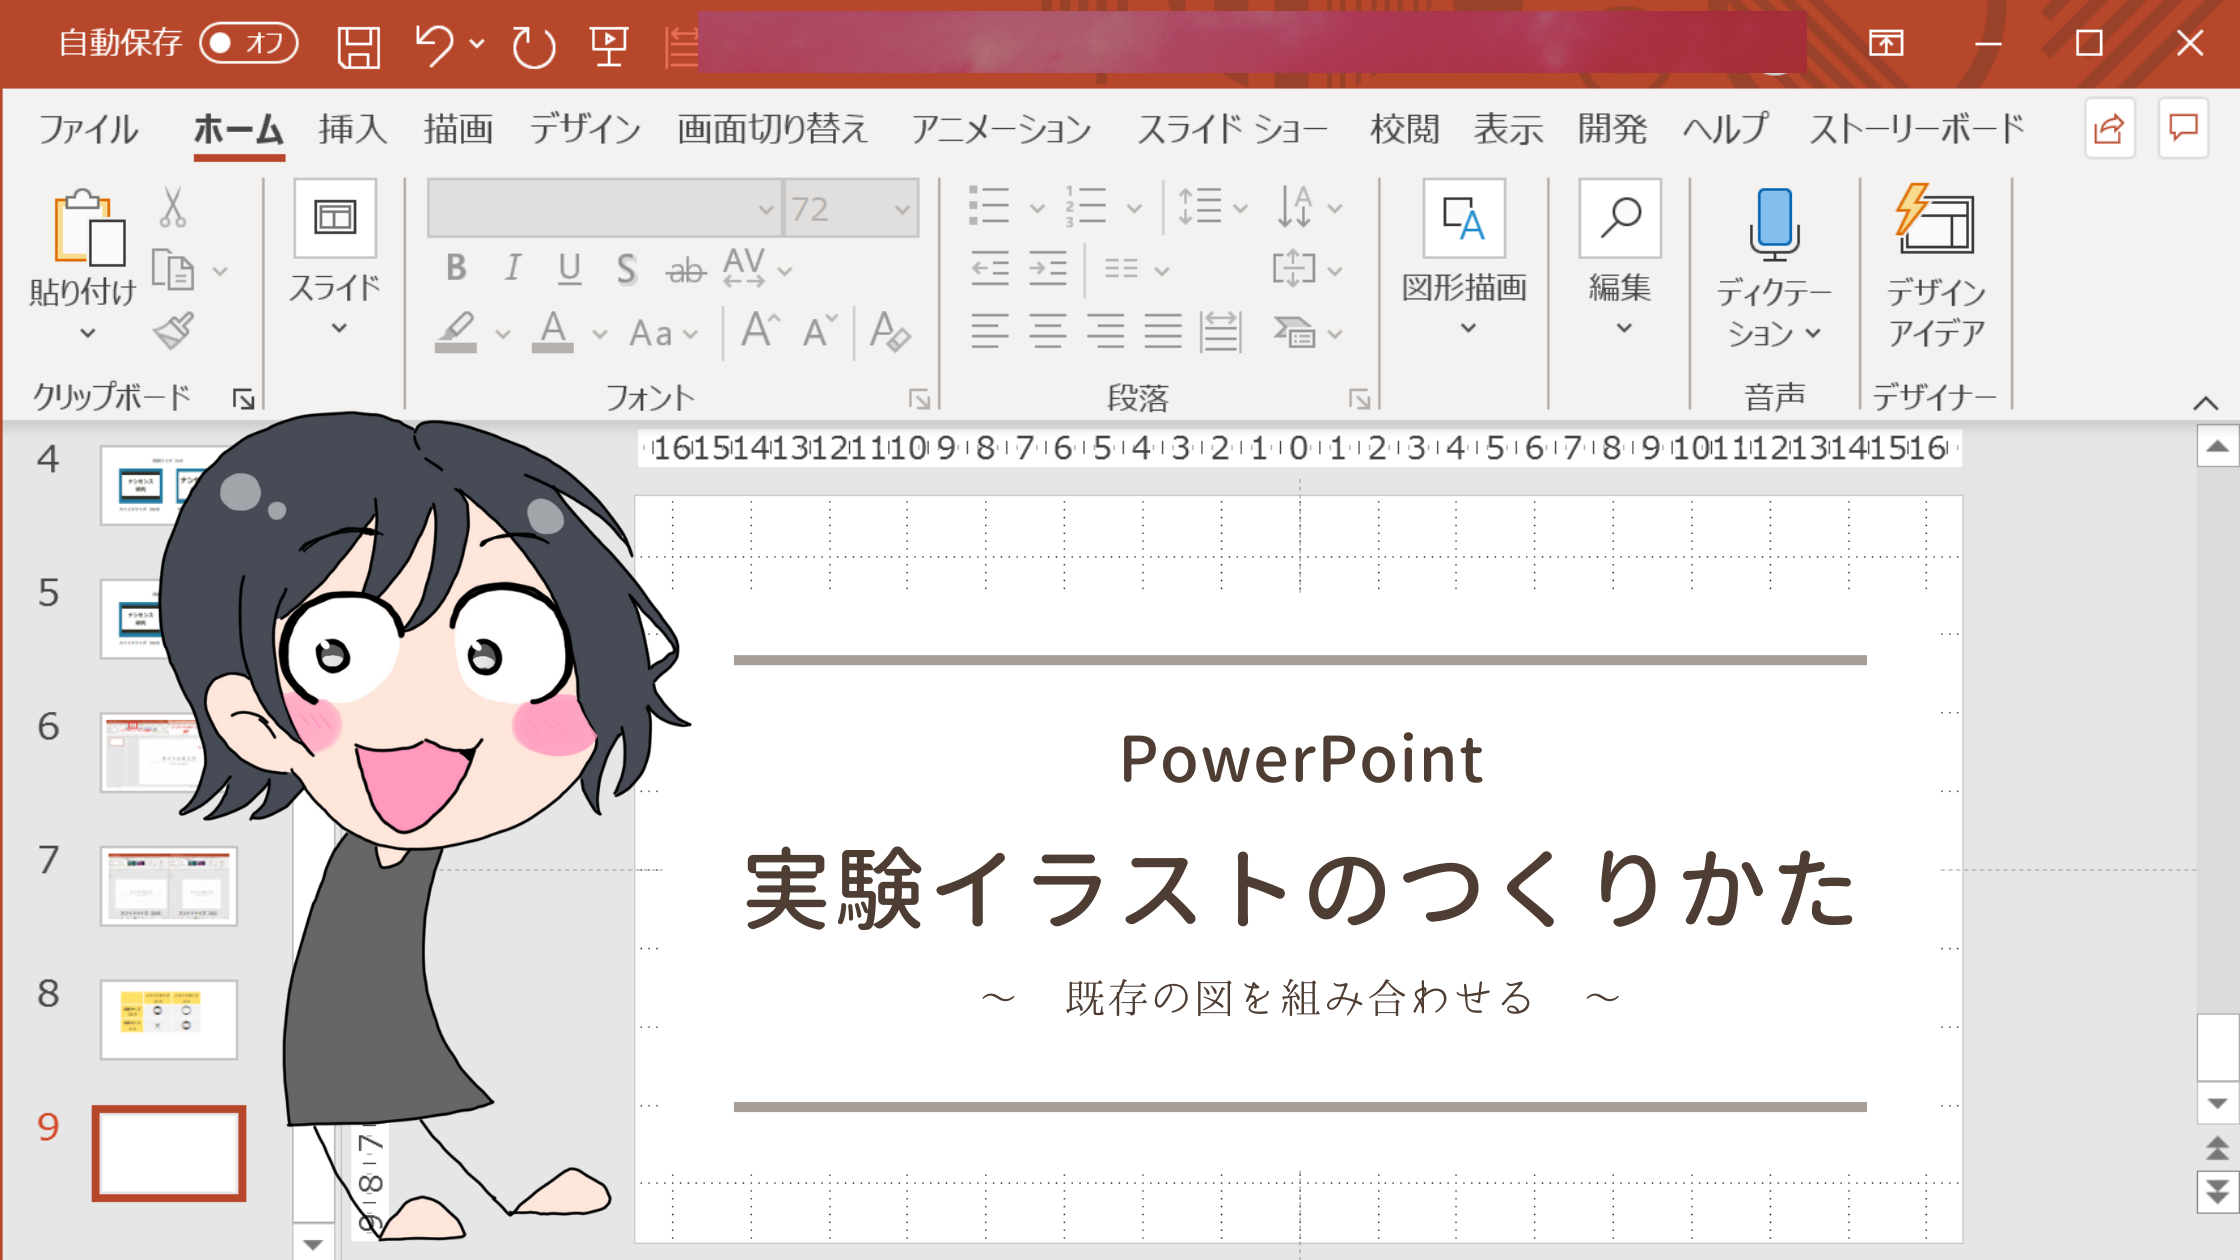Toggle strikethrough formatting
Viewport: 2240px width, 1260px height.
tap(686, 269)
